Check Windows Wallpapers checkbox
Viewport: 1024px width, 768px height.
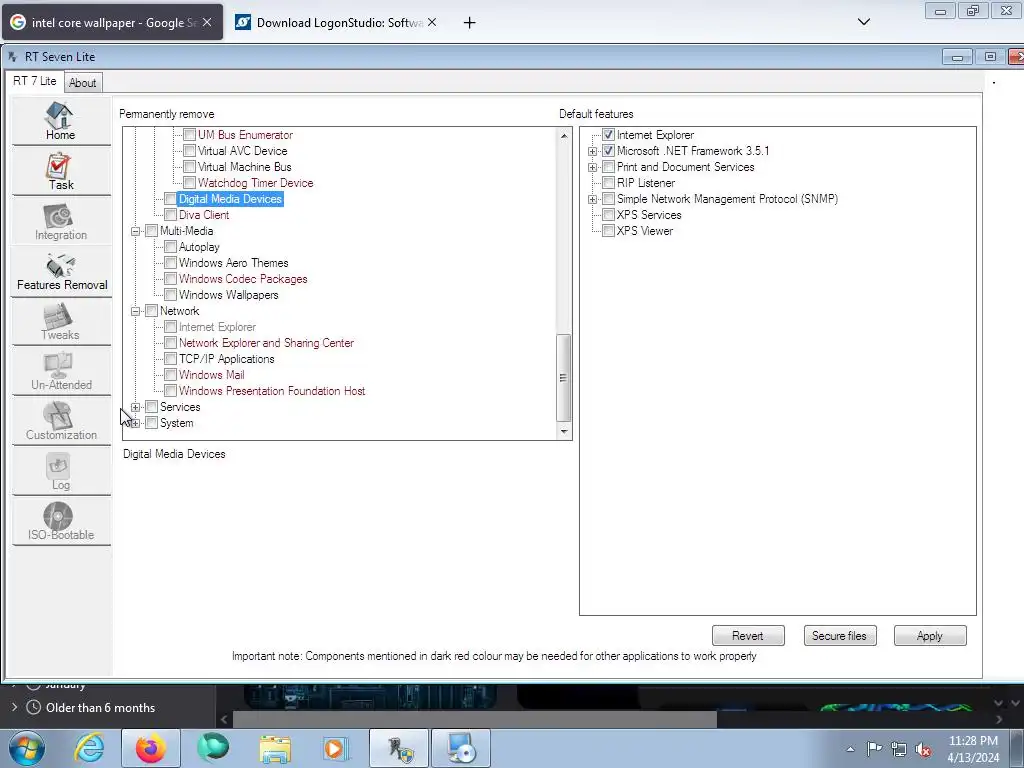click(170, 295)
